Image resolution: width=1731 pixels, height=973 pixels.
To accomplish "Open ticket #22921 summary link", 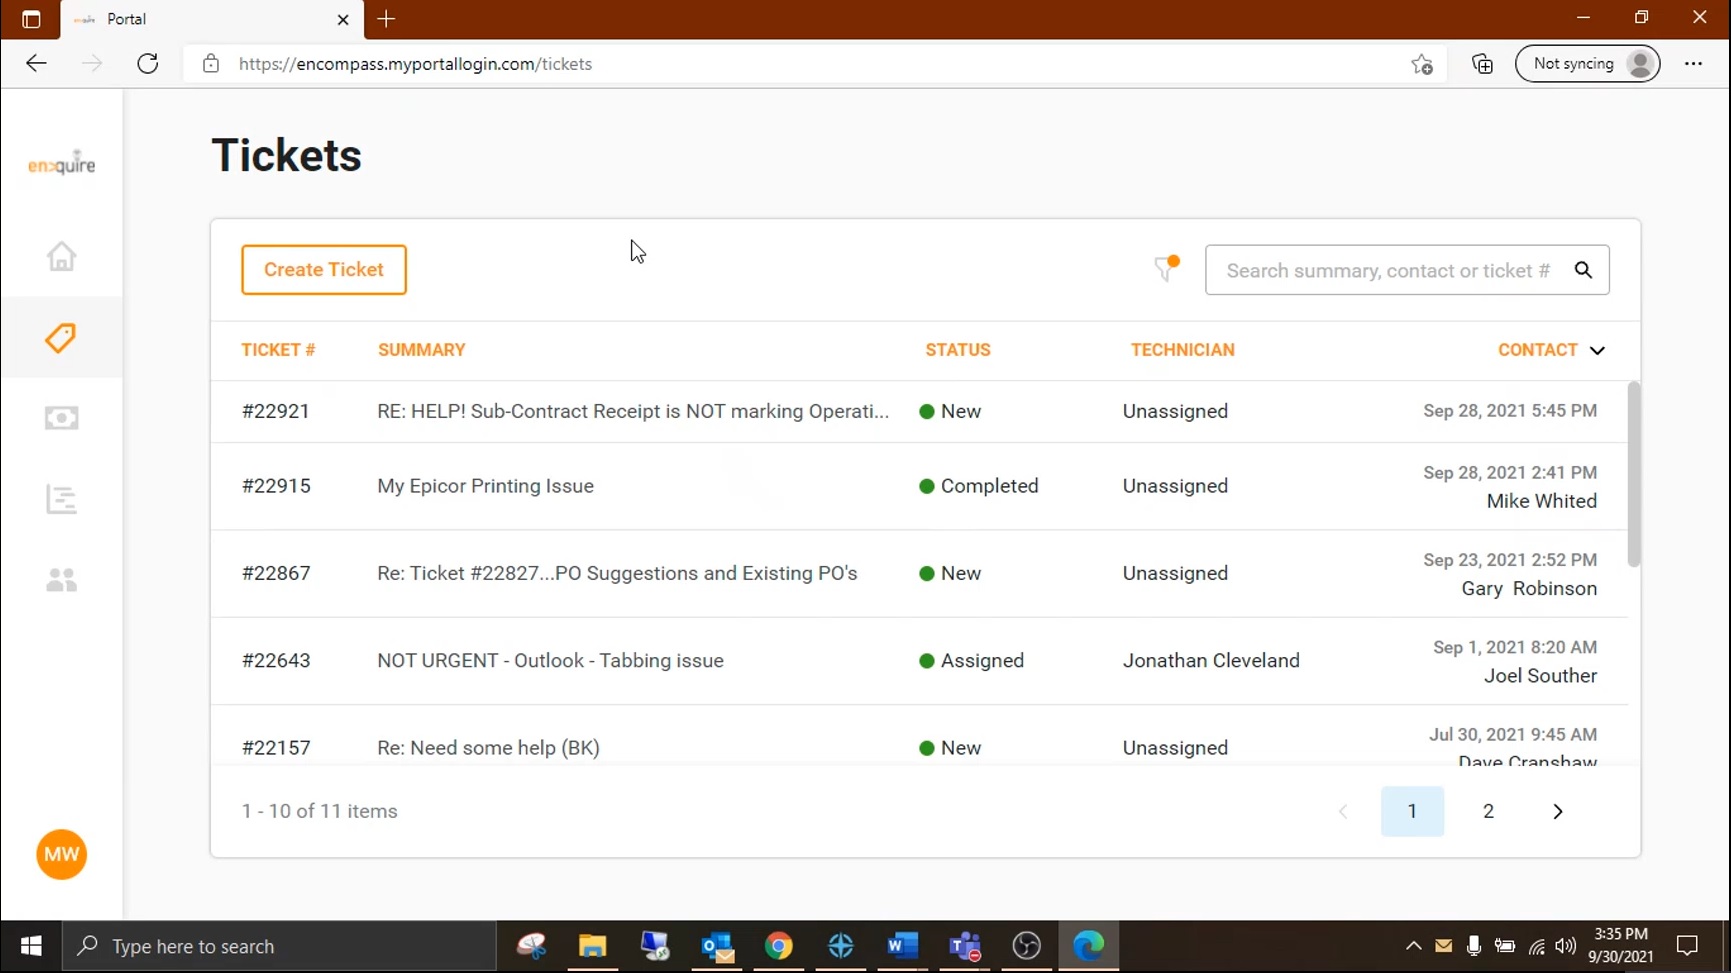I will pos(631,411).
